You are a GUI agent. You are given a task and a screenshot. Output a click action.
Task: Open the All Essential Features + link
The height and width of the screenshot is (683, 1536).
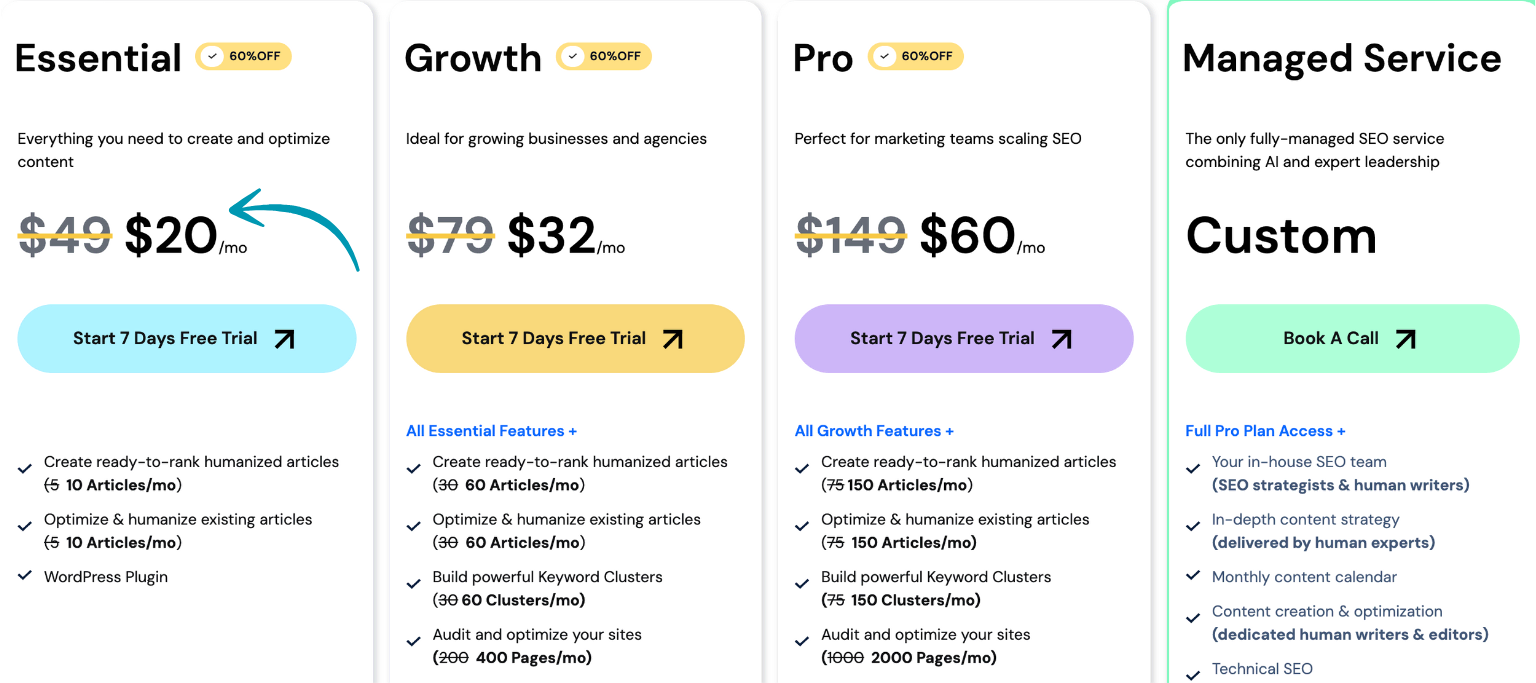(491, 431)
